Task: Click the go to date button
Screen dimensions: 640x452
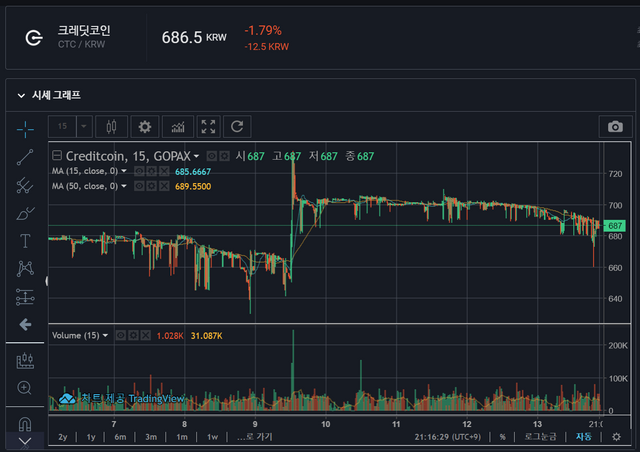Action: coord(255,437)
